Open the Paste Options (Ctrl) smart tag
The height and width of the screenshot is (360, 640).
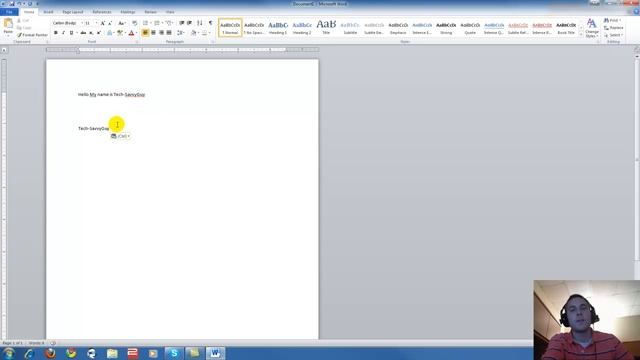point(120,136)
